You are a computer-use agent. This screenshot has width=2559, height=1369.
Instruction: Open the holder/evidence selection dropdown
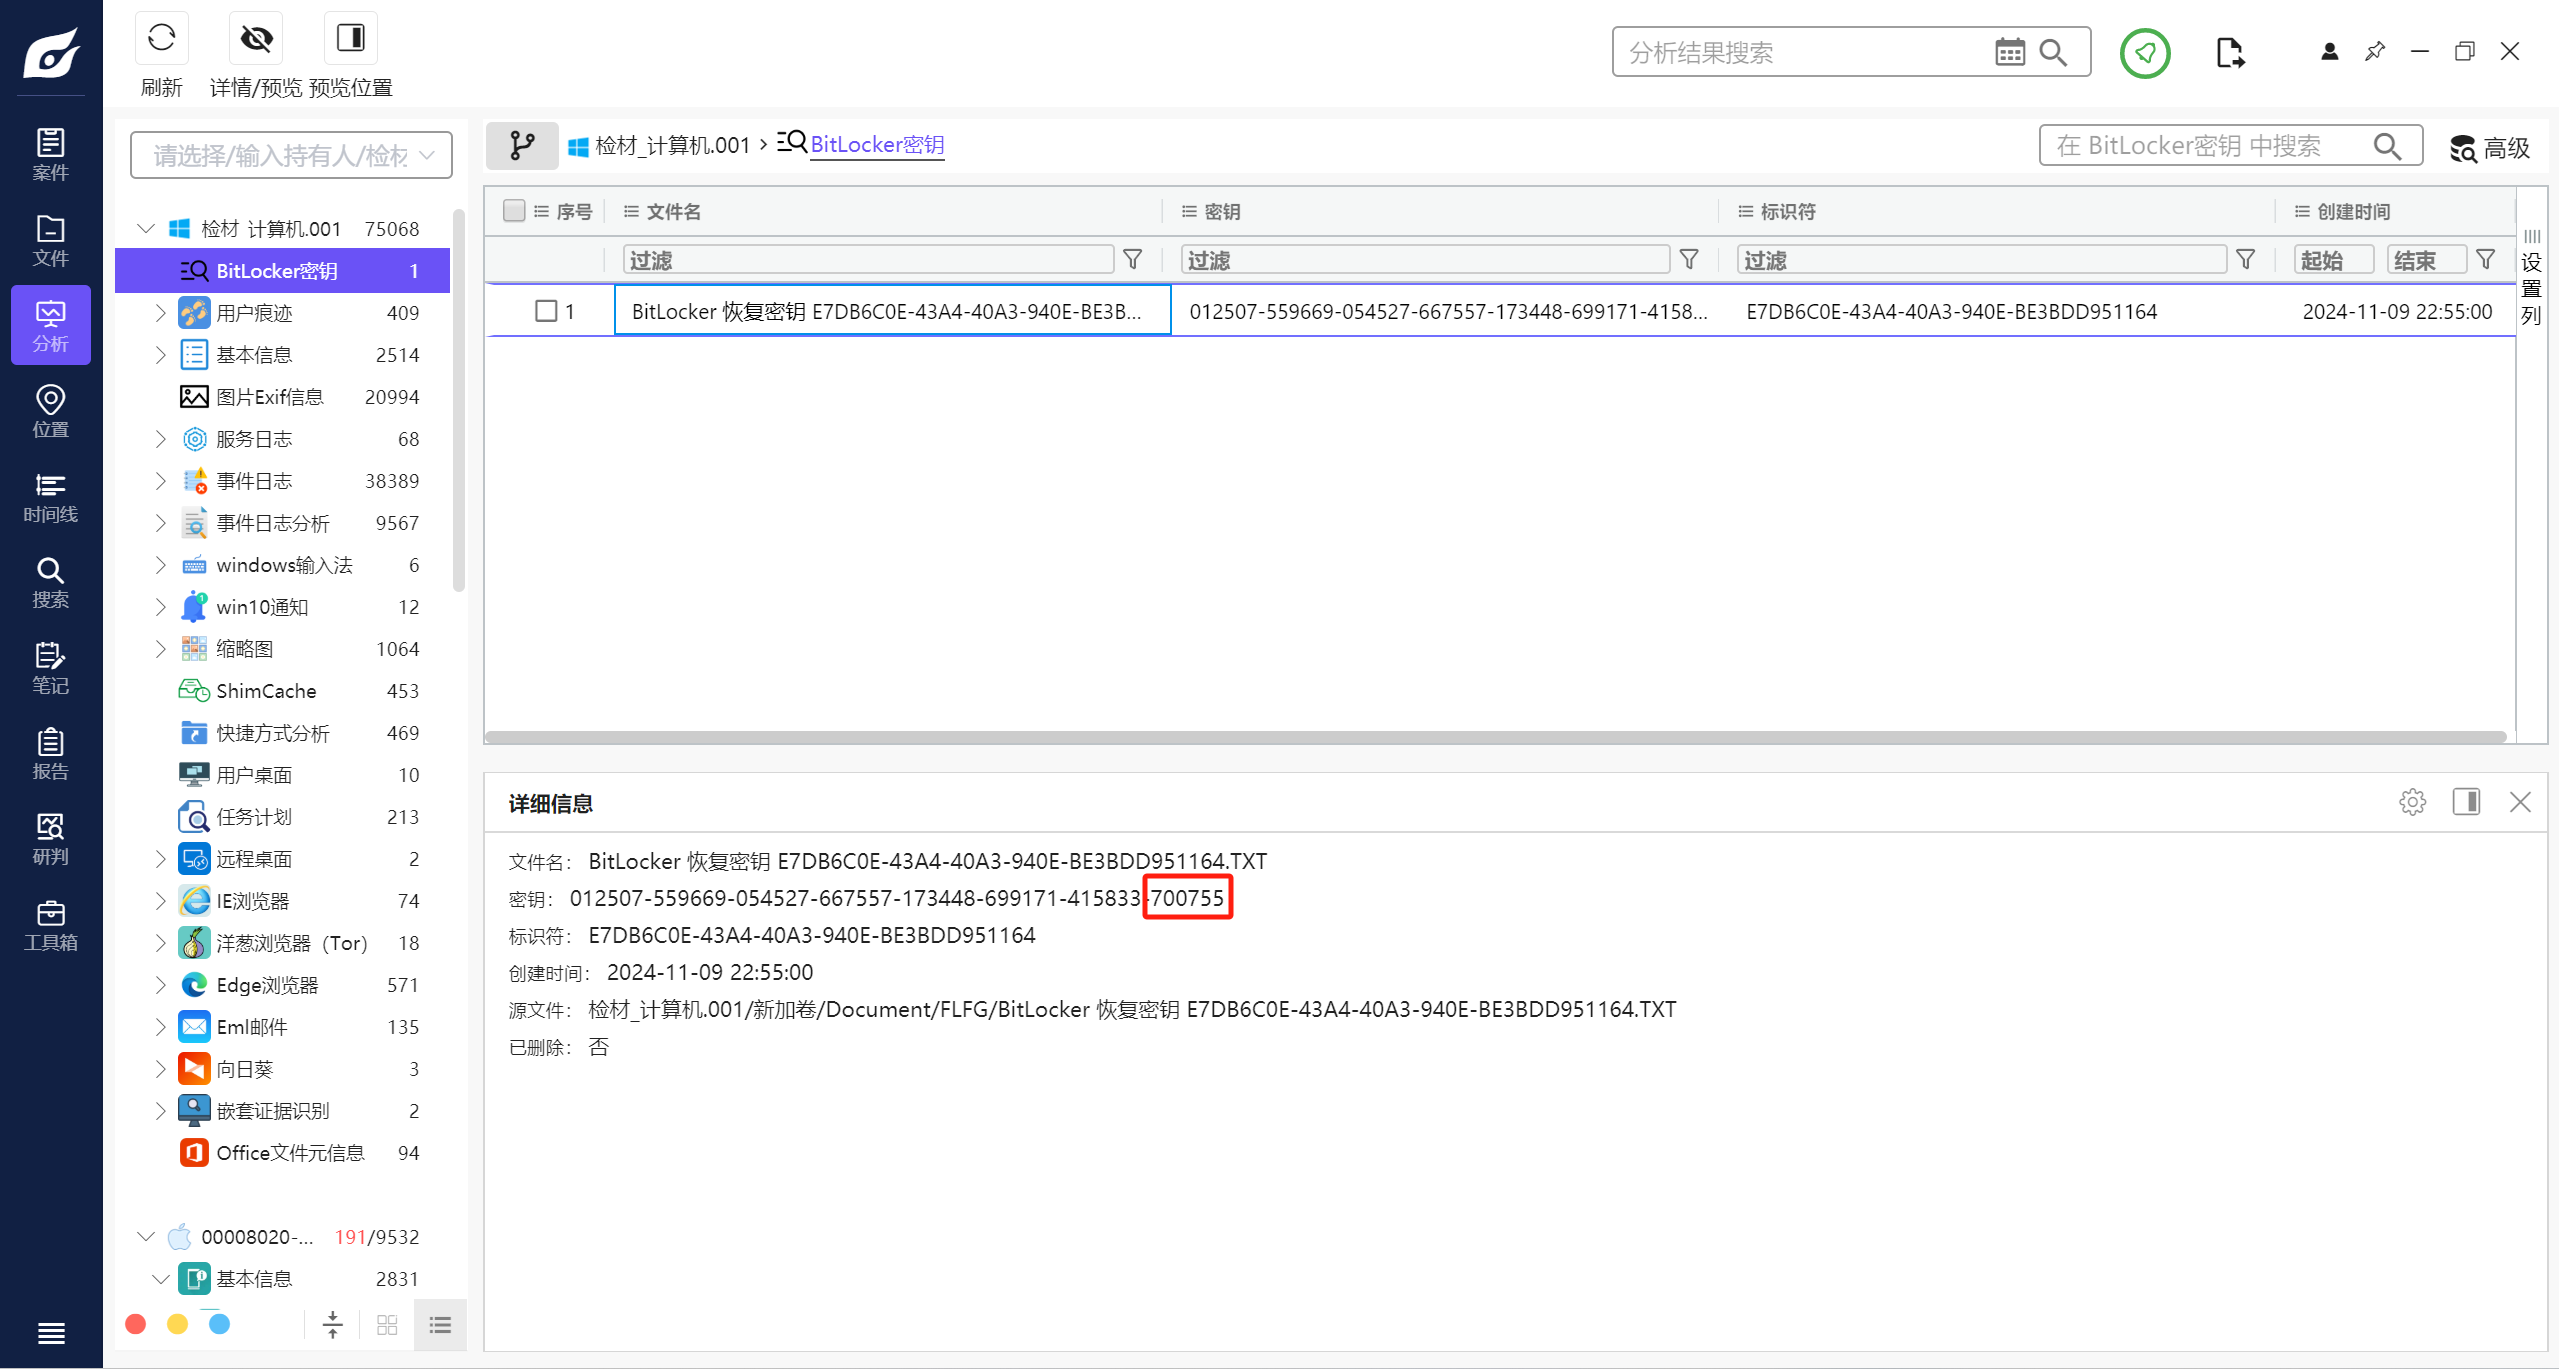point(291,155)
